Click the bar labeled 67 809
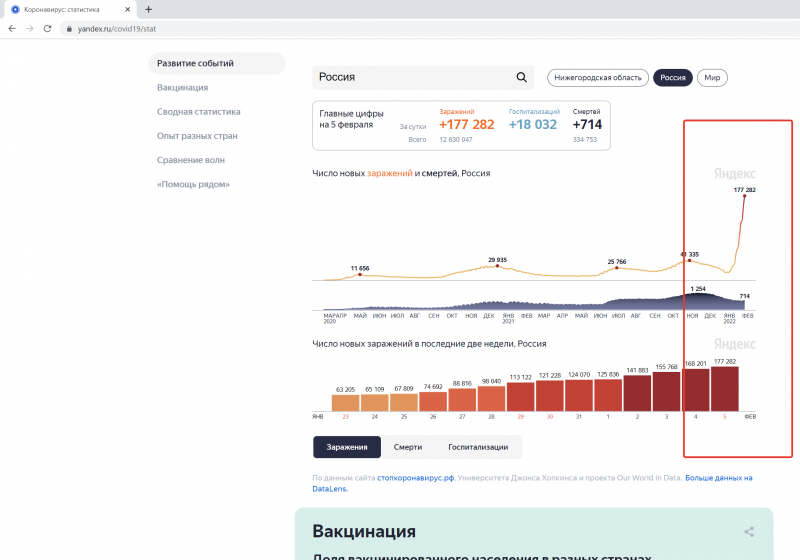800x560 pixels. (x=404, y=402)
